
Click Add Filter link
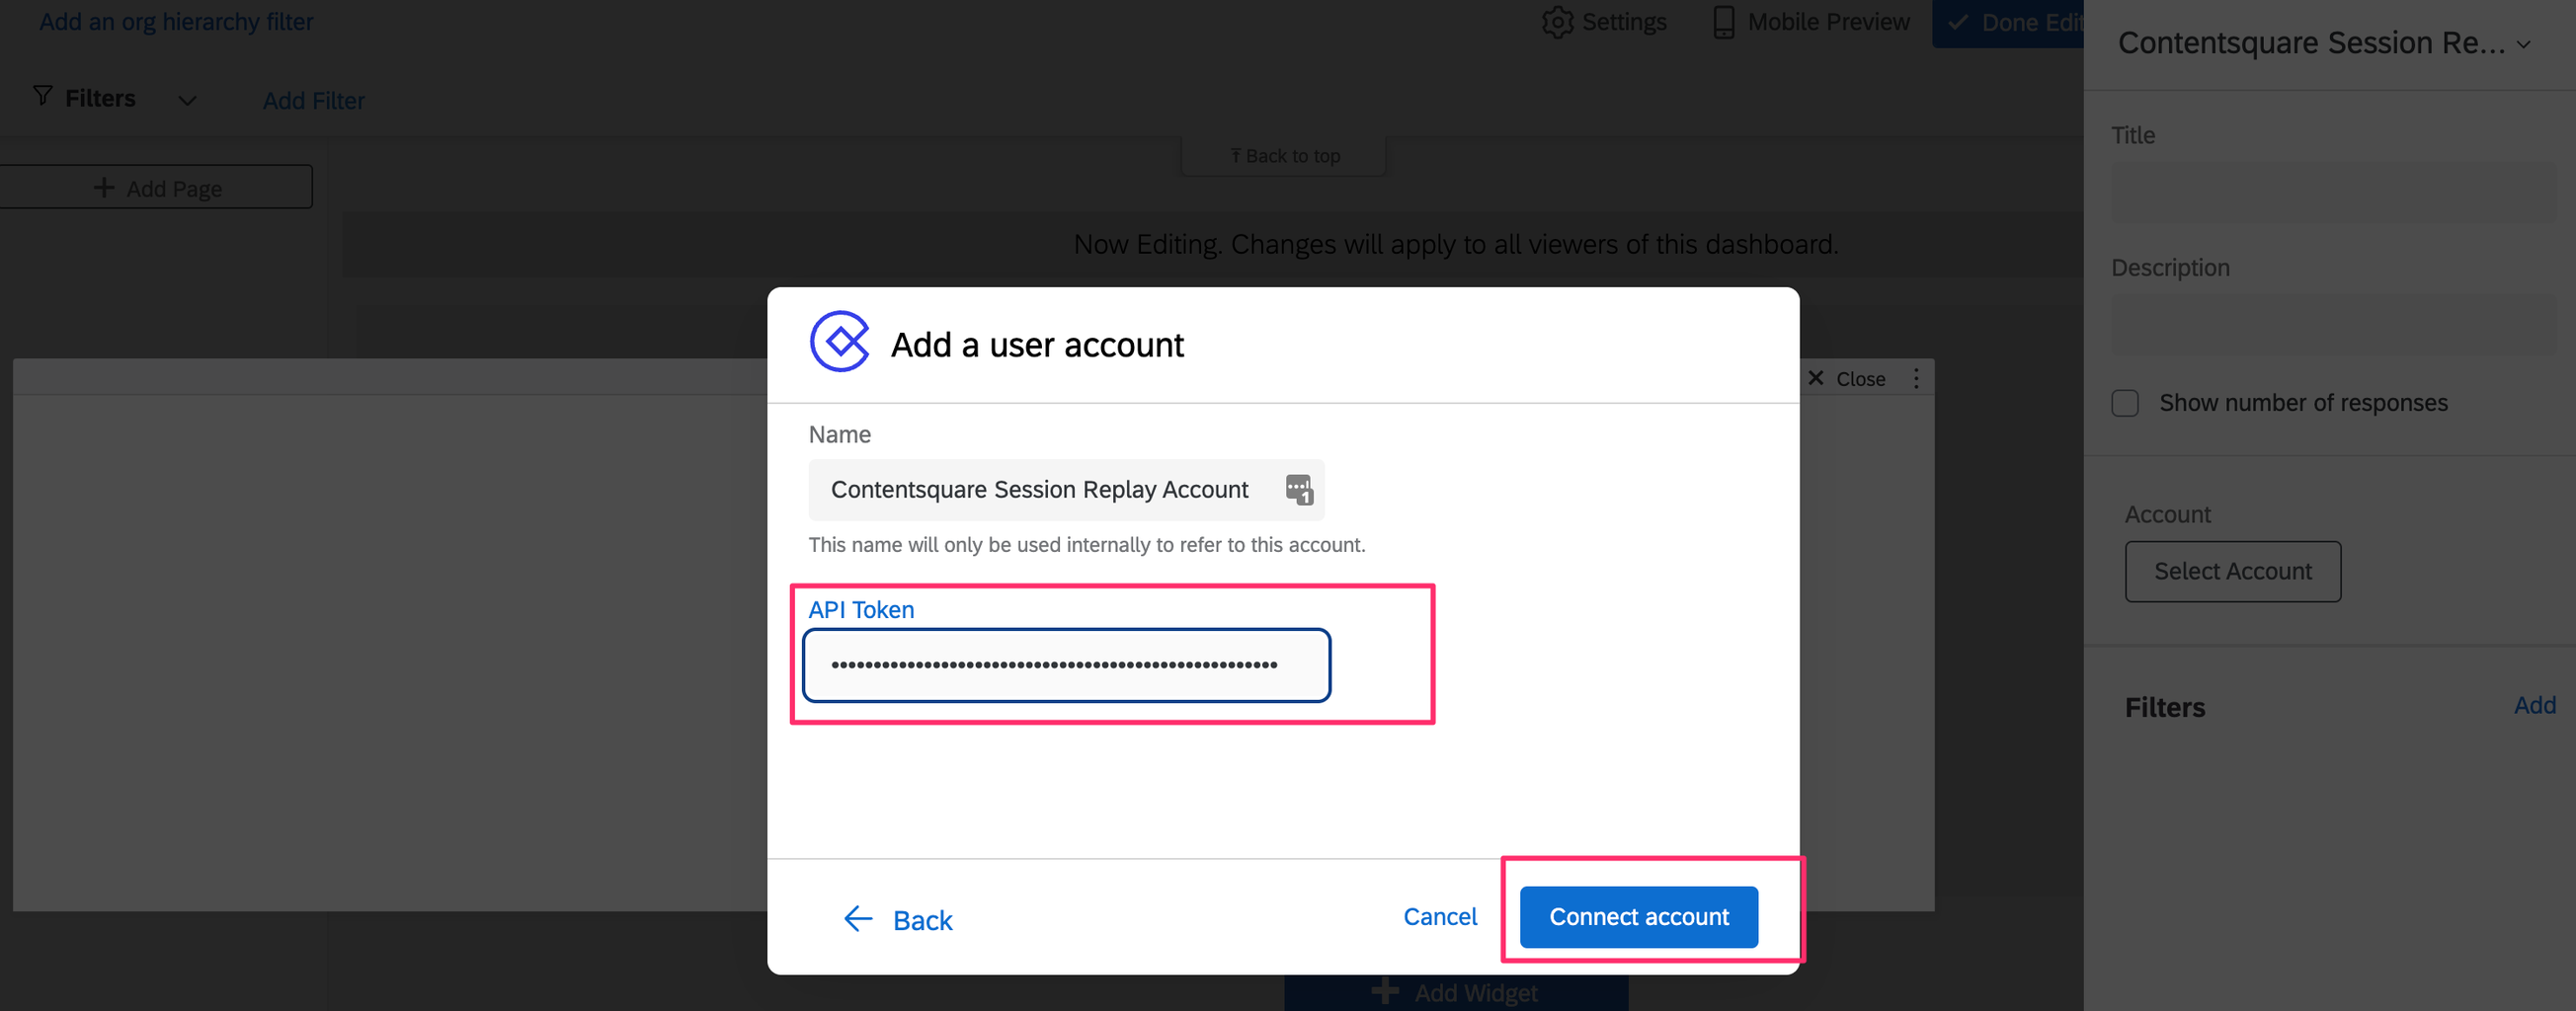313,101
